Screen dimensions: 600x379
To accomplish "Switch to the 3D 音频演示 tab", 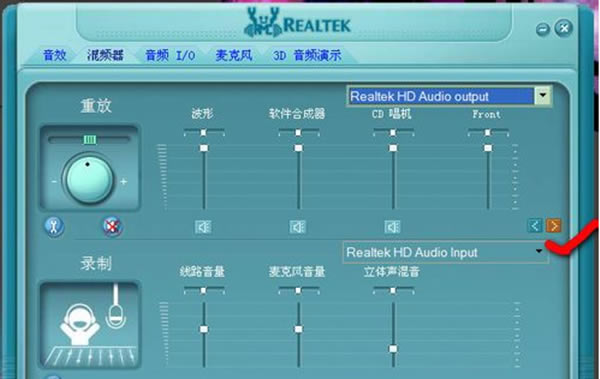I will [x=307, y=56].
